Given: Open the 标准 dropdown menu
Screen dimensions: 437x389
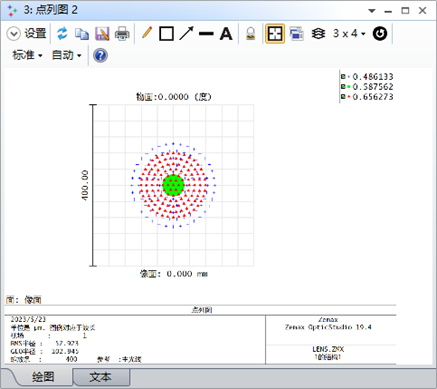Looking at the screenshot, I should [x=27, y=55].
